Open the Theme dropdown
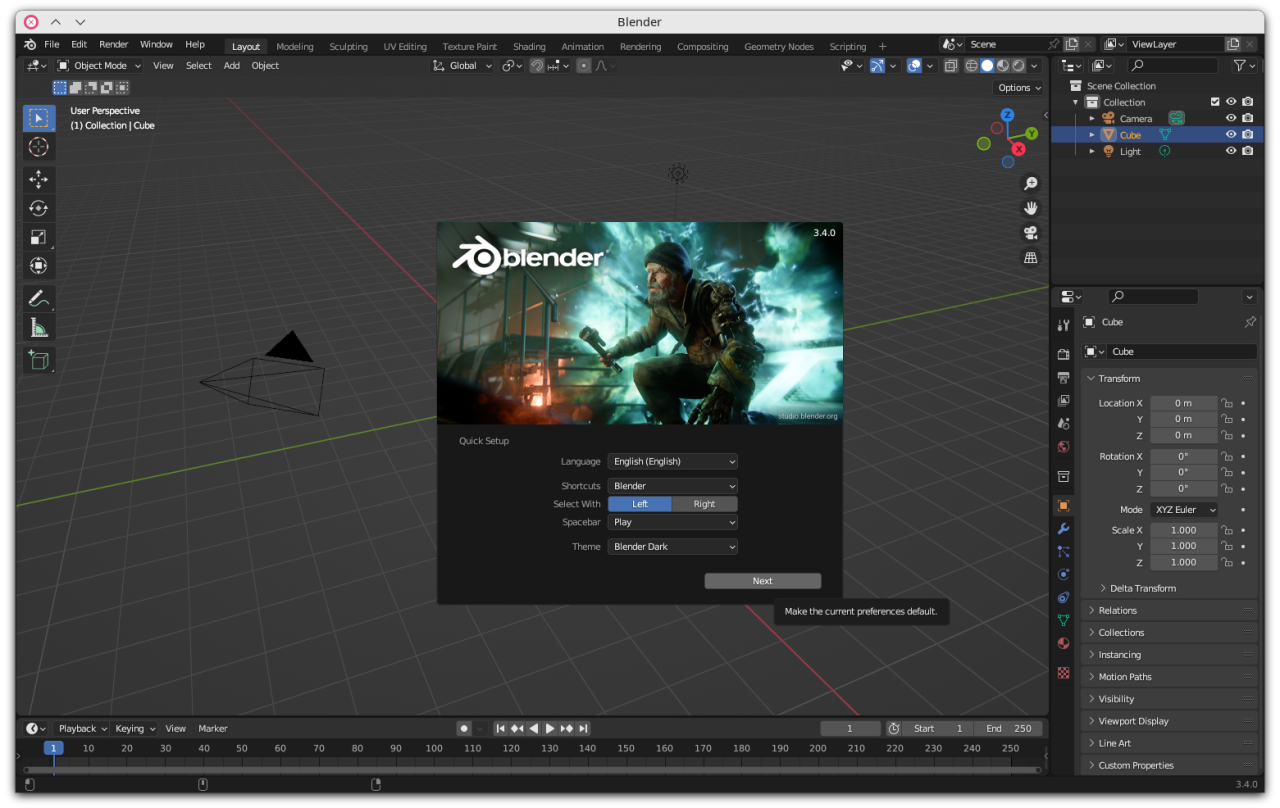 673,547
